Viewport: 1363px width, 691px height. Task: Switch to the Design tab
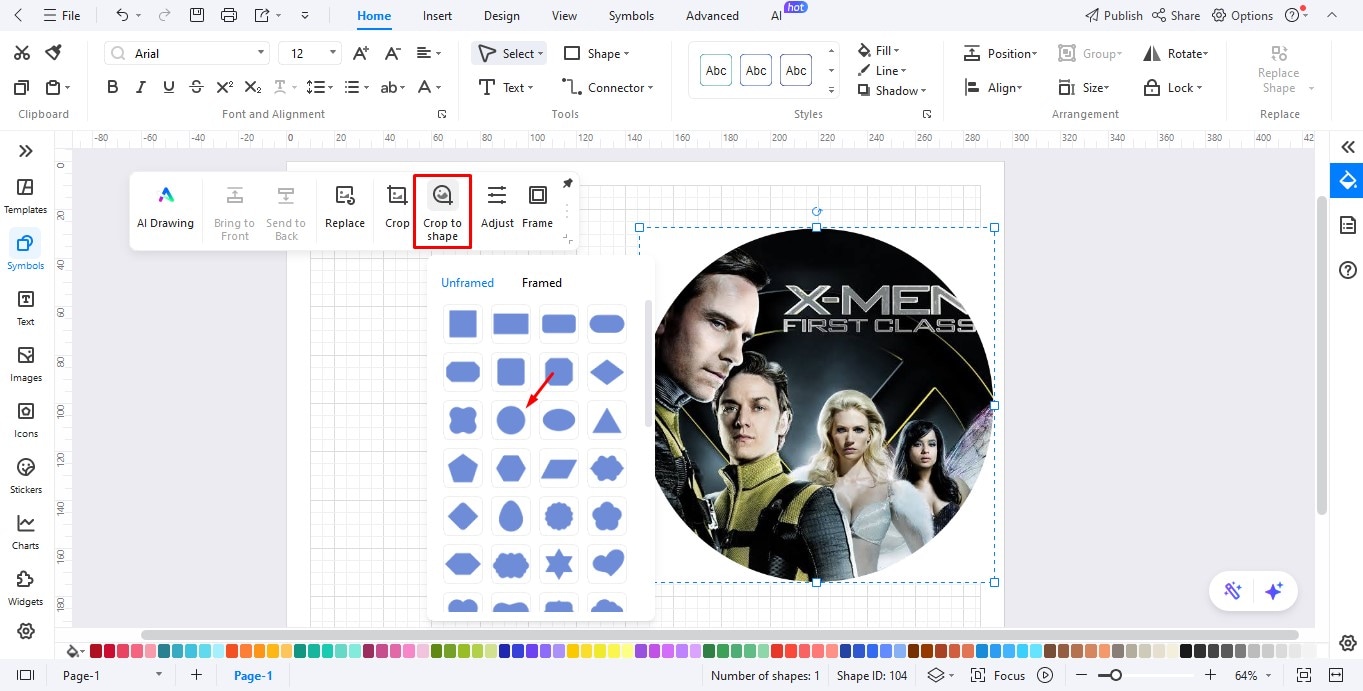point(501,16)
